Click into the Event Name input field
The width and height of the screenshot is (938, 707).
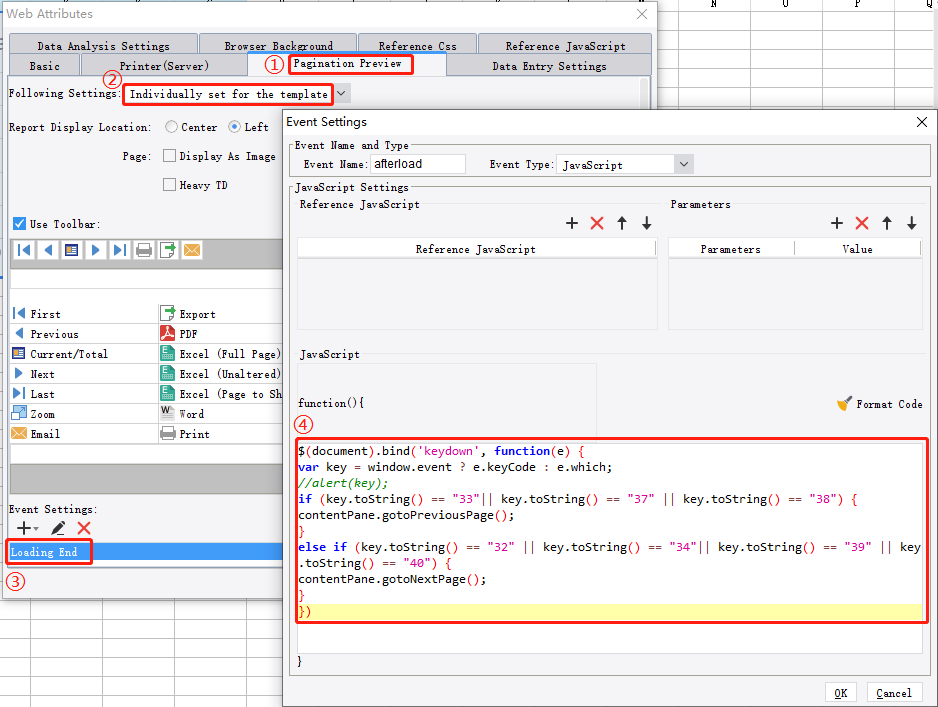(x=417, y=164)
